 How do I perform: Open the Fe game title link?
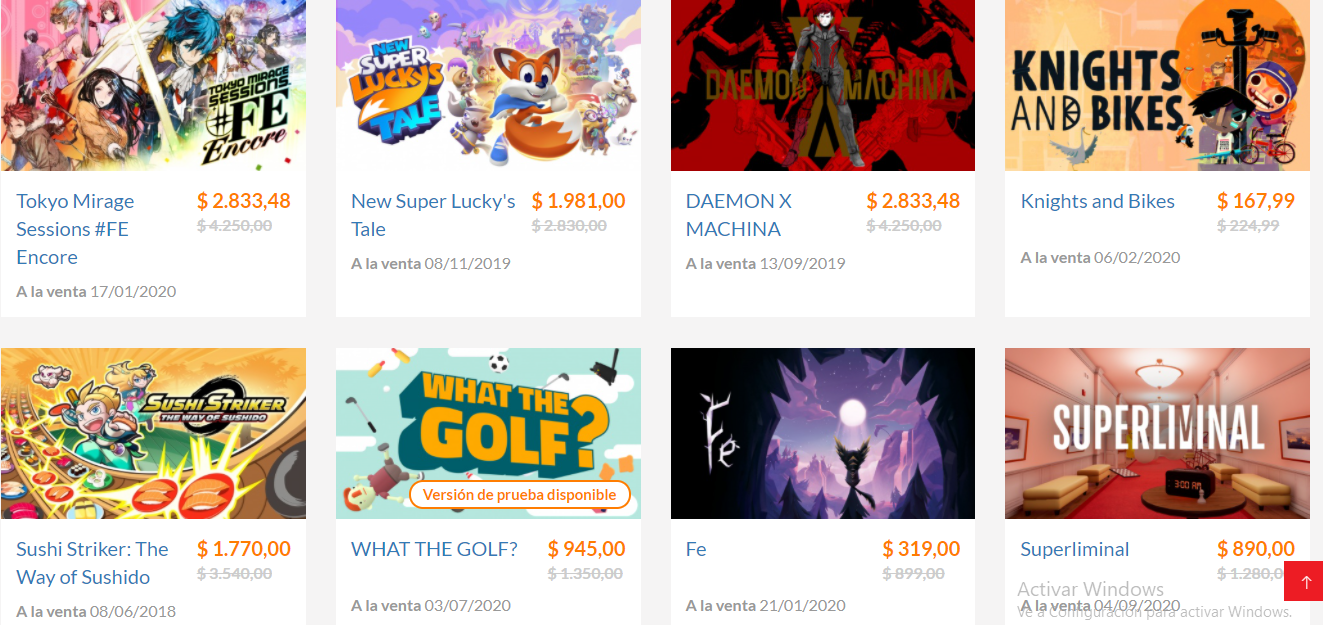click(696, 549)
